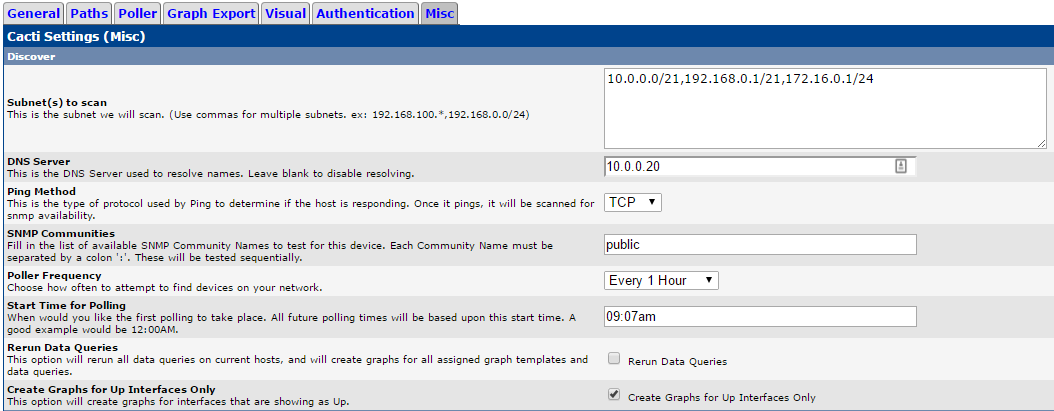Click the 'Subnet(s) to scan' setting label
The width and height of the screenshot is (1054, 411).
coord(56,103)
